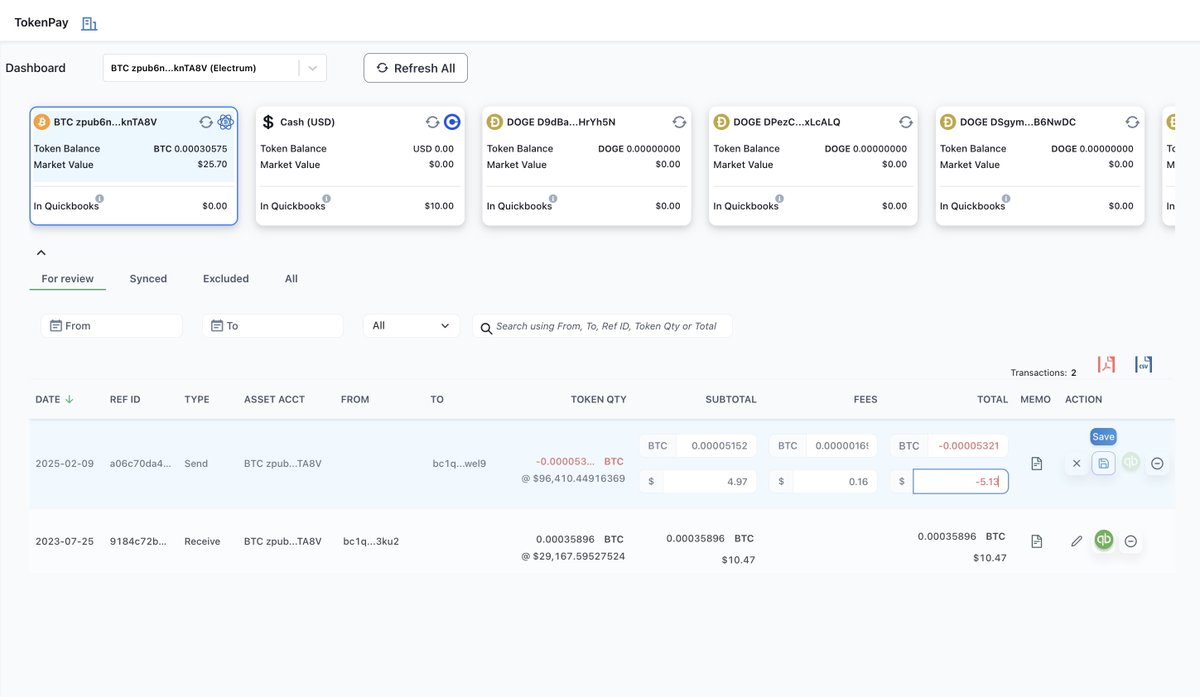
Task: Click the TokenPay logo text
Action: tap(42, 22)
